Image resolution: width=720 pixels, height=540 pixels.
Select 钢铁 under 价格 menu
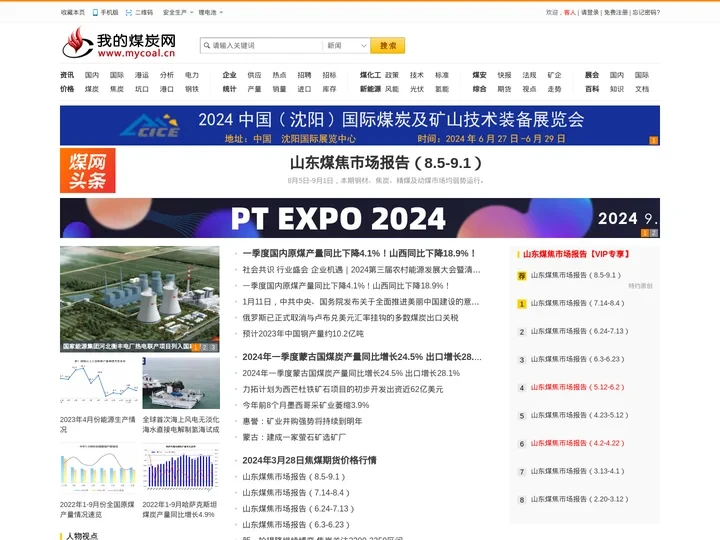192,89
